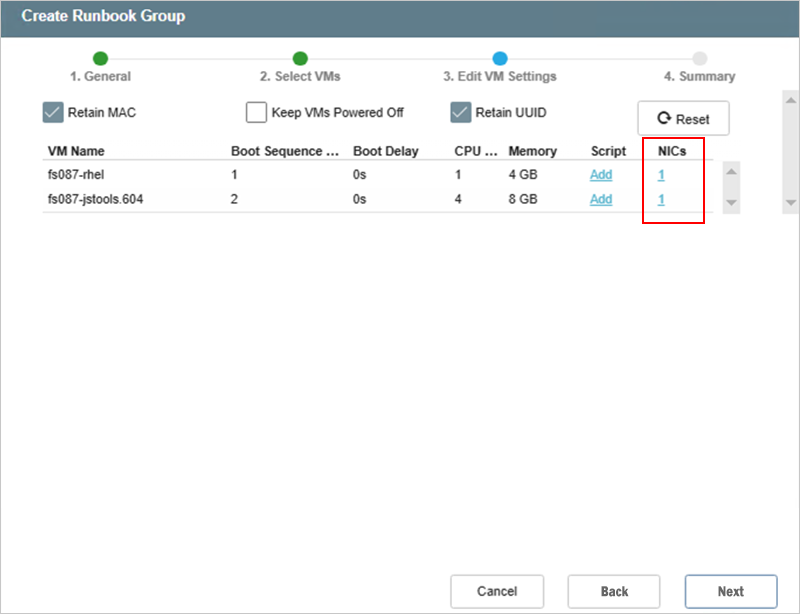This screenshot has height=614, width=800.
Task: Uncheck the Retain UUID checkbox
Action: [x=461, y=113]
